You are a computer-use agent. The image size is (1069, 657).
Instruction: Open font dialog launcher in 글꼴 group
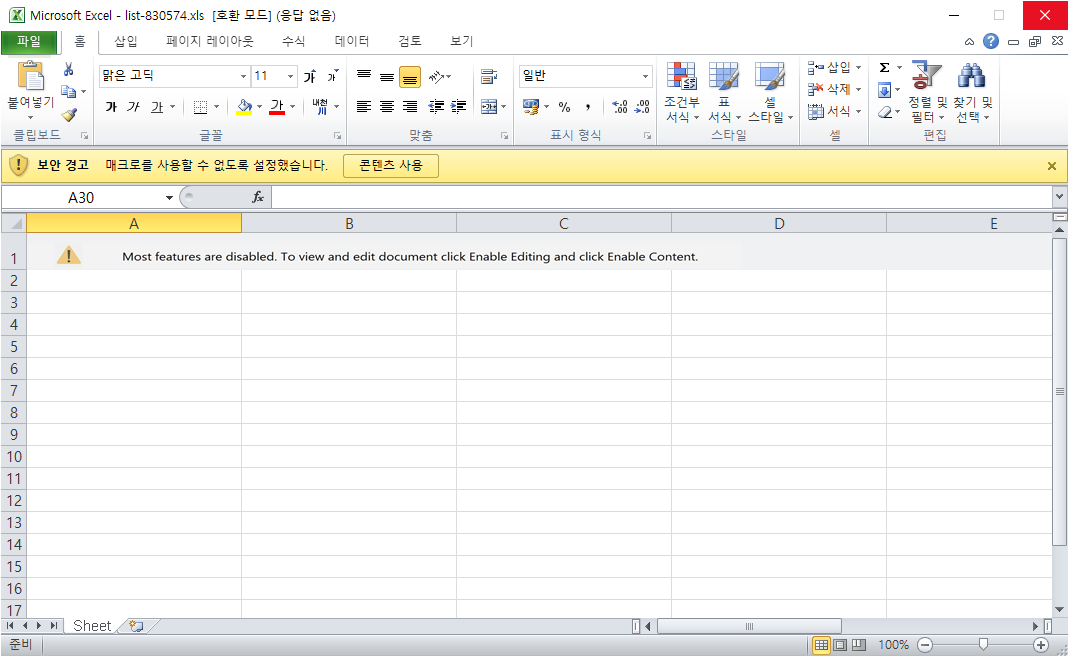click(x=337, y=136)
